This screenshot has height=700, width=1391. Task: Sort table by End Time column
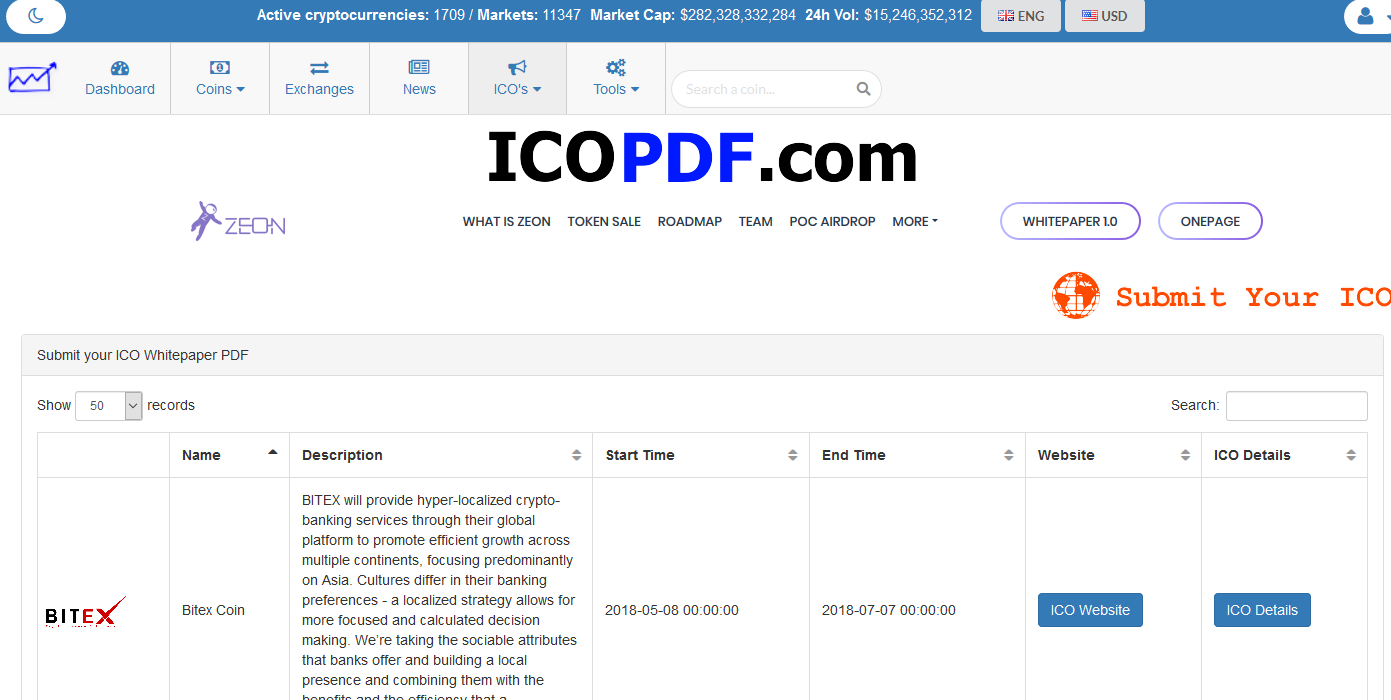point(917,455)
